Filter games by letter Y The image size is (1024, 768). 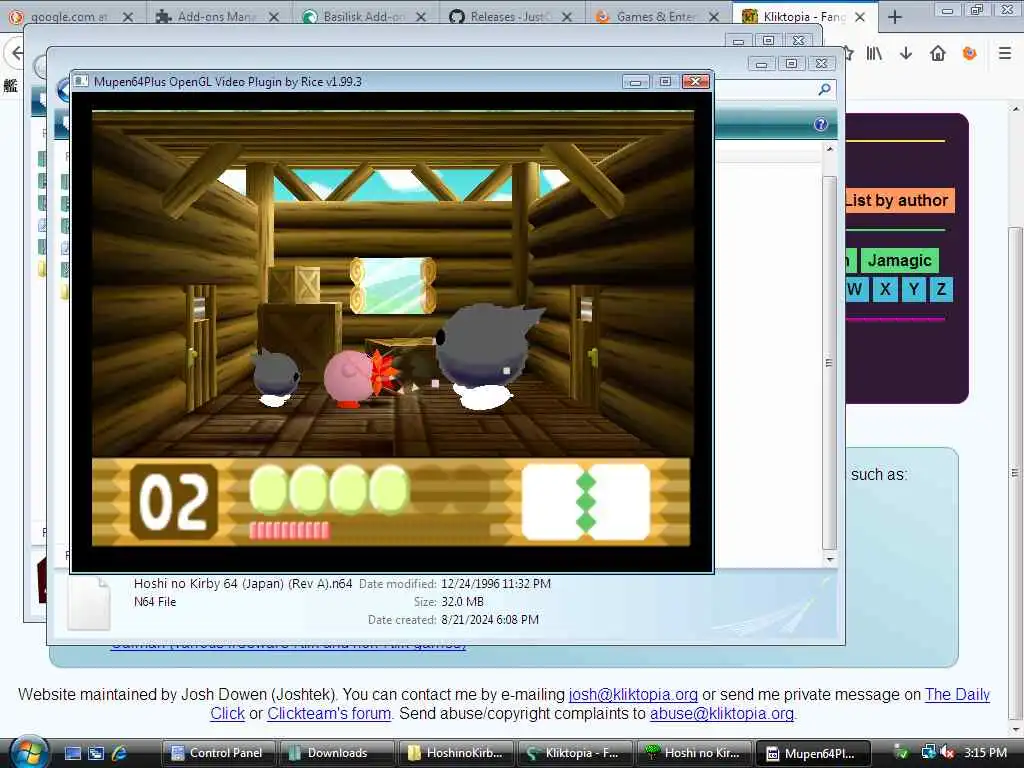(x=914, y=289)
